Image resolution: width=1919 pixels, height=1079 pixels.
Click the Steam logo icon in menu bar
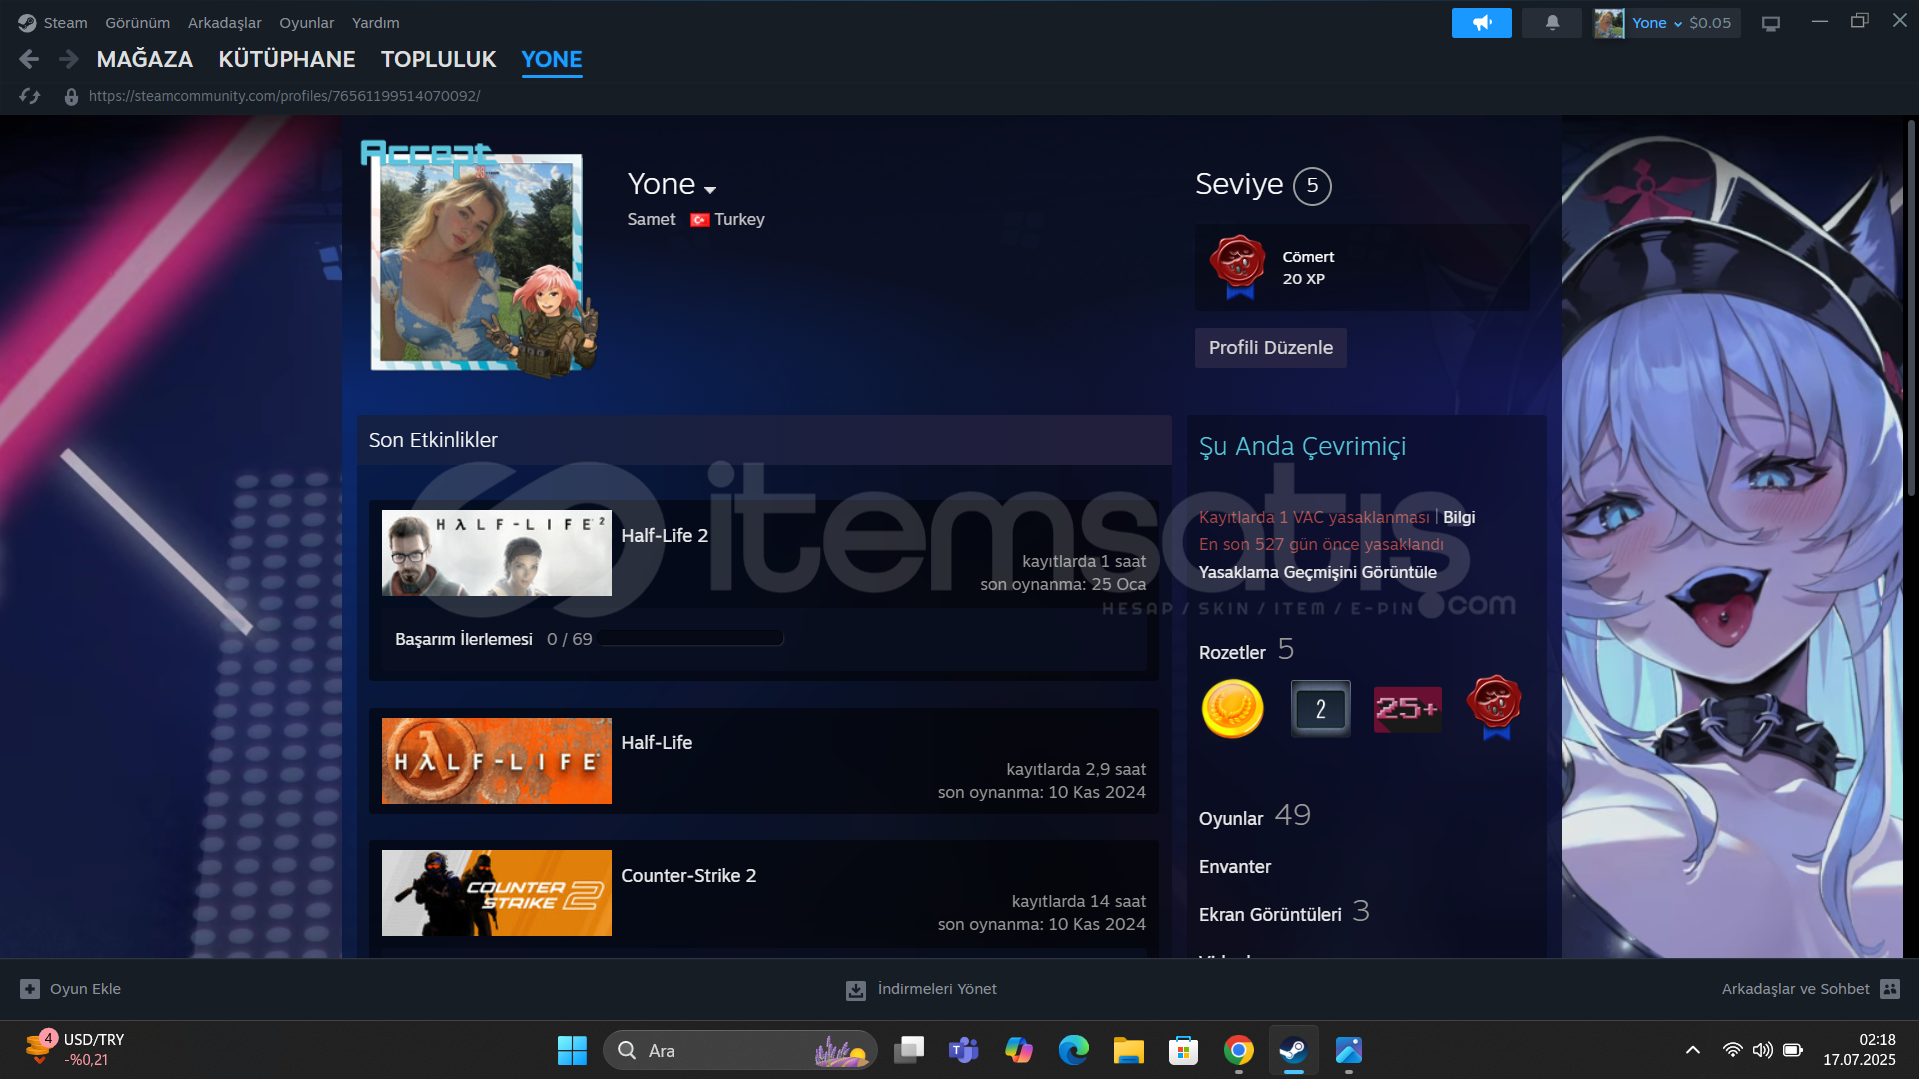pyautogui.click(x=27, y=23)
